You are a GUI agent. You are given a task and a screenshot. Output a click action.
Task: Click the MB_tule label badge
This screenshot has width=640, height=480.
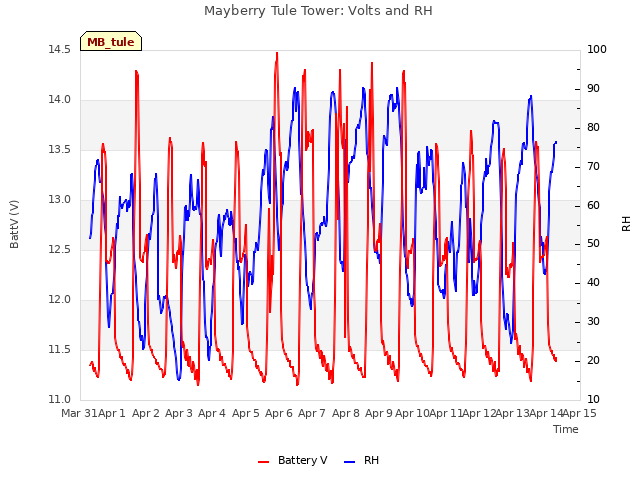point(111,41)
